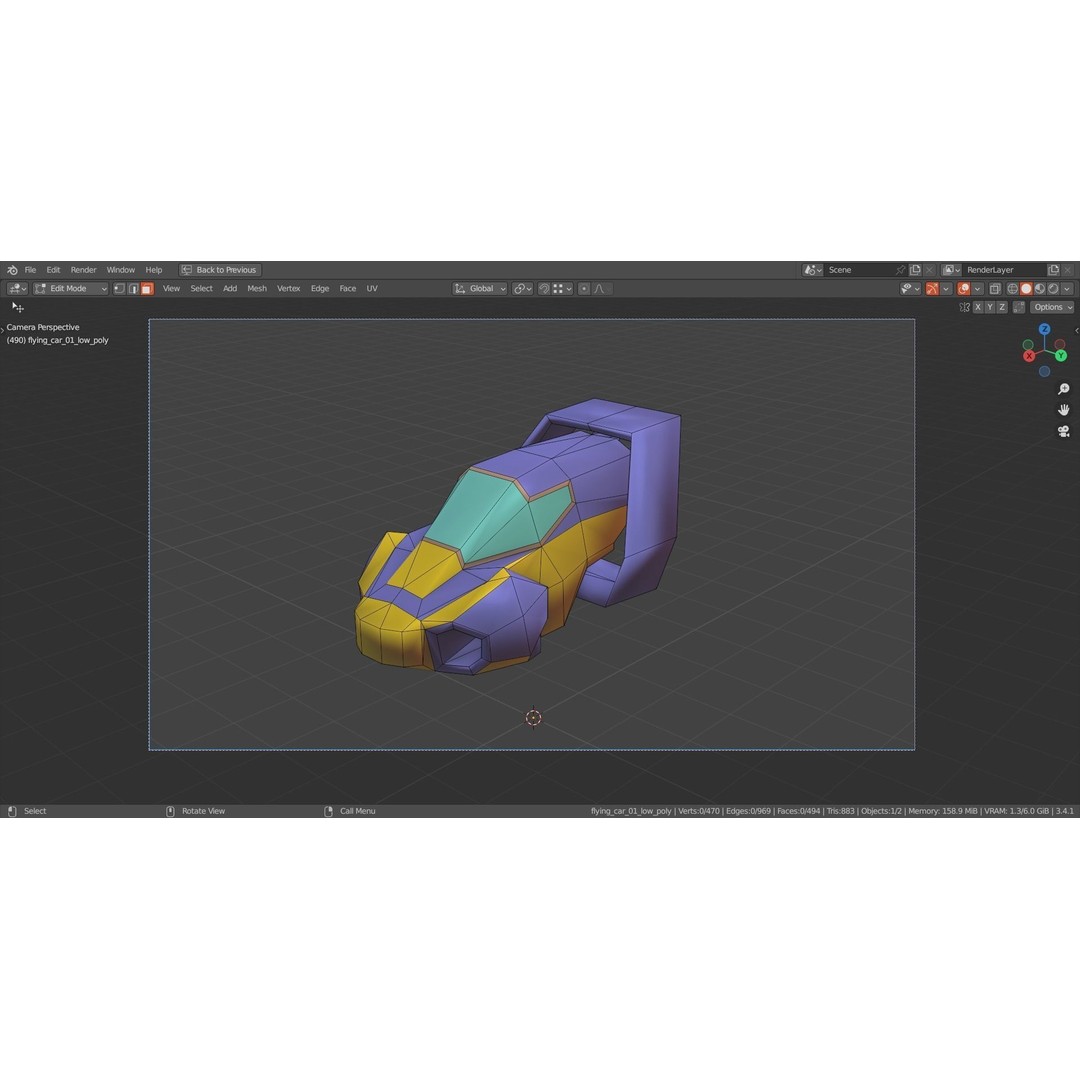Toggle X-ray mode in header
This screenshot has height=1080, width=1080.
point(994,289)
